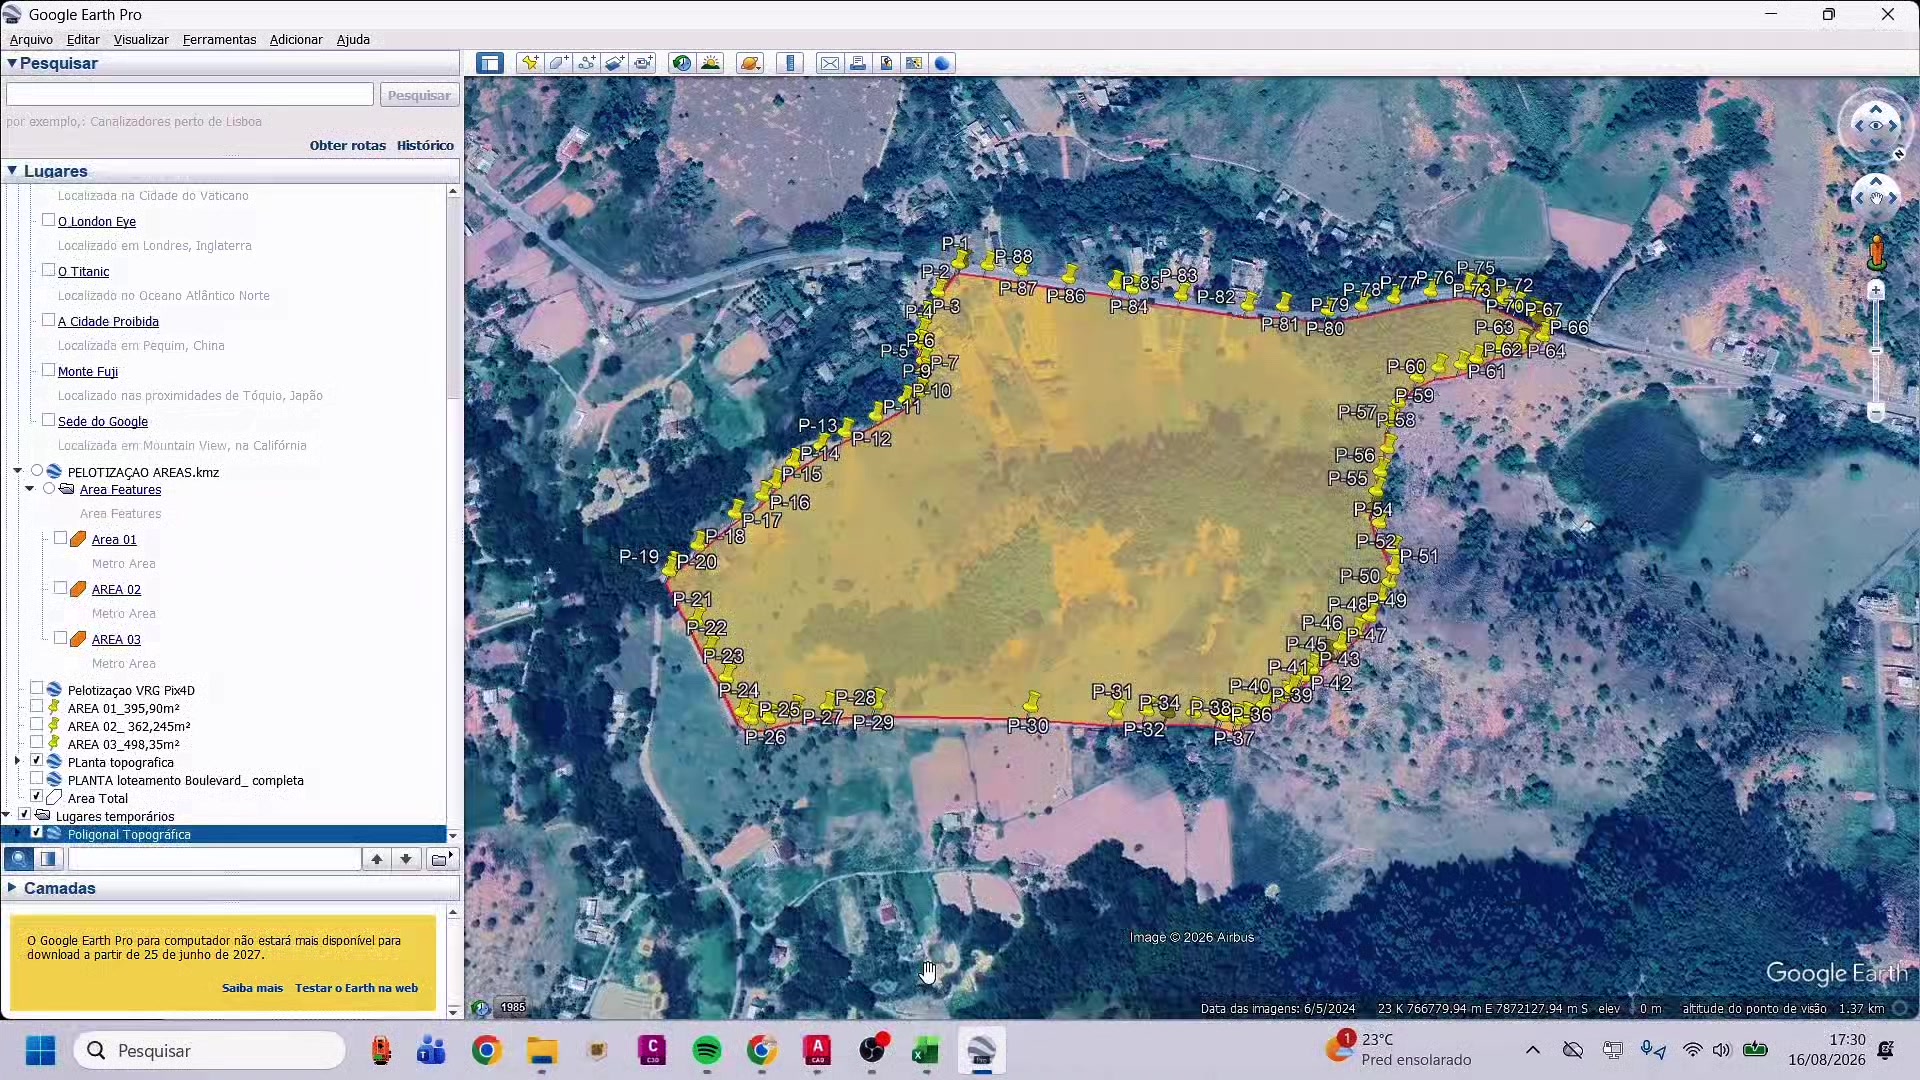Add a new placemark with yellow pin tool
Image resolution: width=1920 pixels, height=1080 pixels.
click(530, 63)
